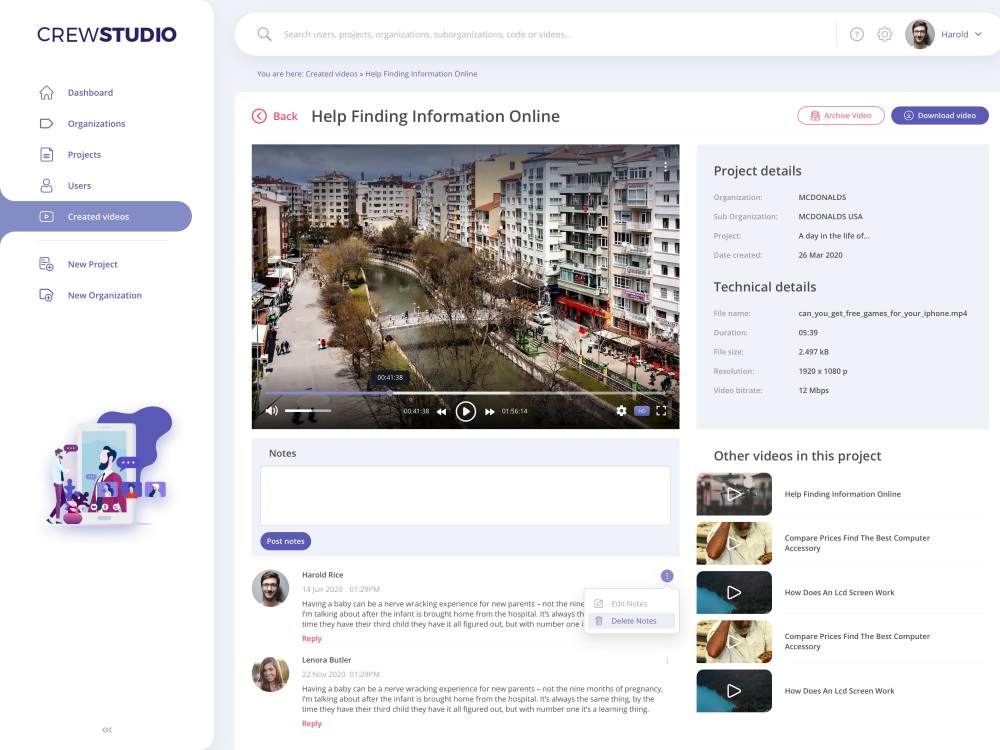Open video player settings gear

(621, 411)
